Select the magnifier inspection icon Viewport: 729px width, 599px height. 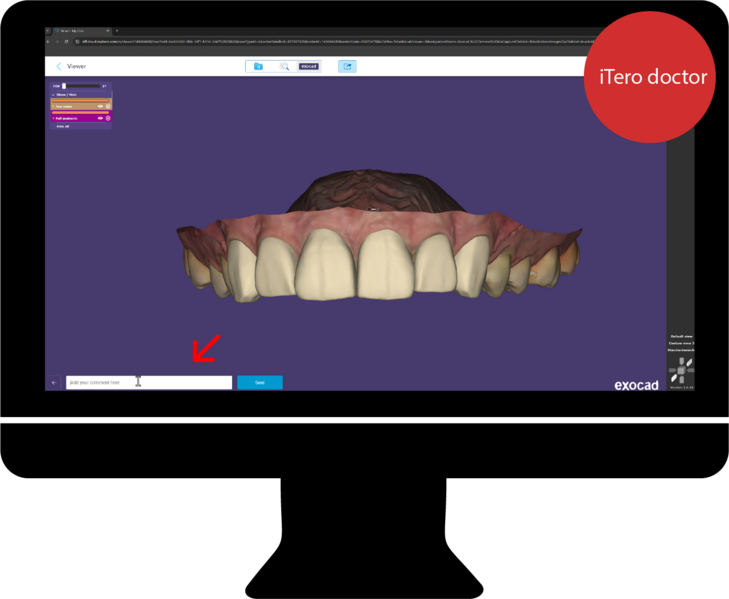[x=284, y=67]
